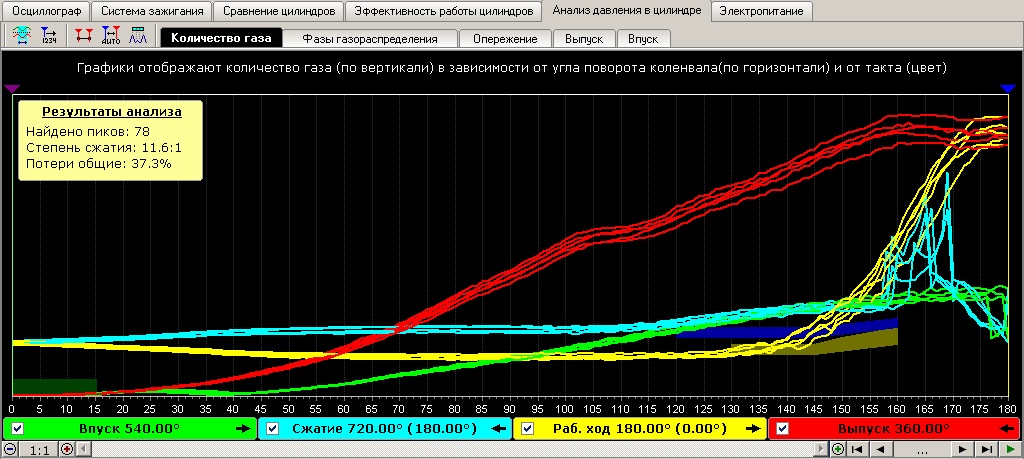Click the purple triangle marker above the graph
The height and width of the screenshot is (459, 1024).
(x=12, y=87)
